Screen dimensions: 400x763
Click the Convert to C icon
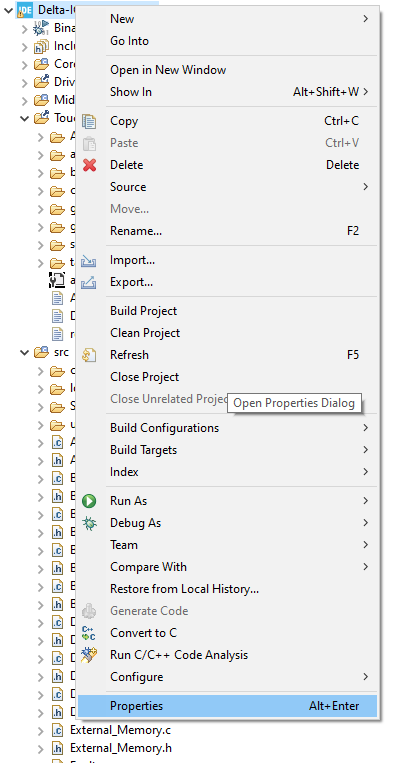(89, 633)
